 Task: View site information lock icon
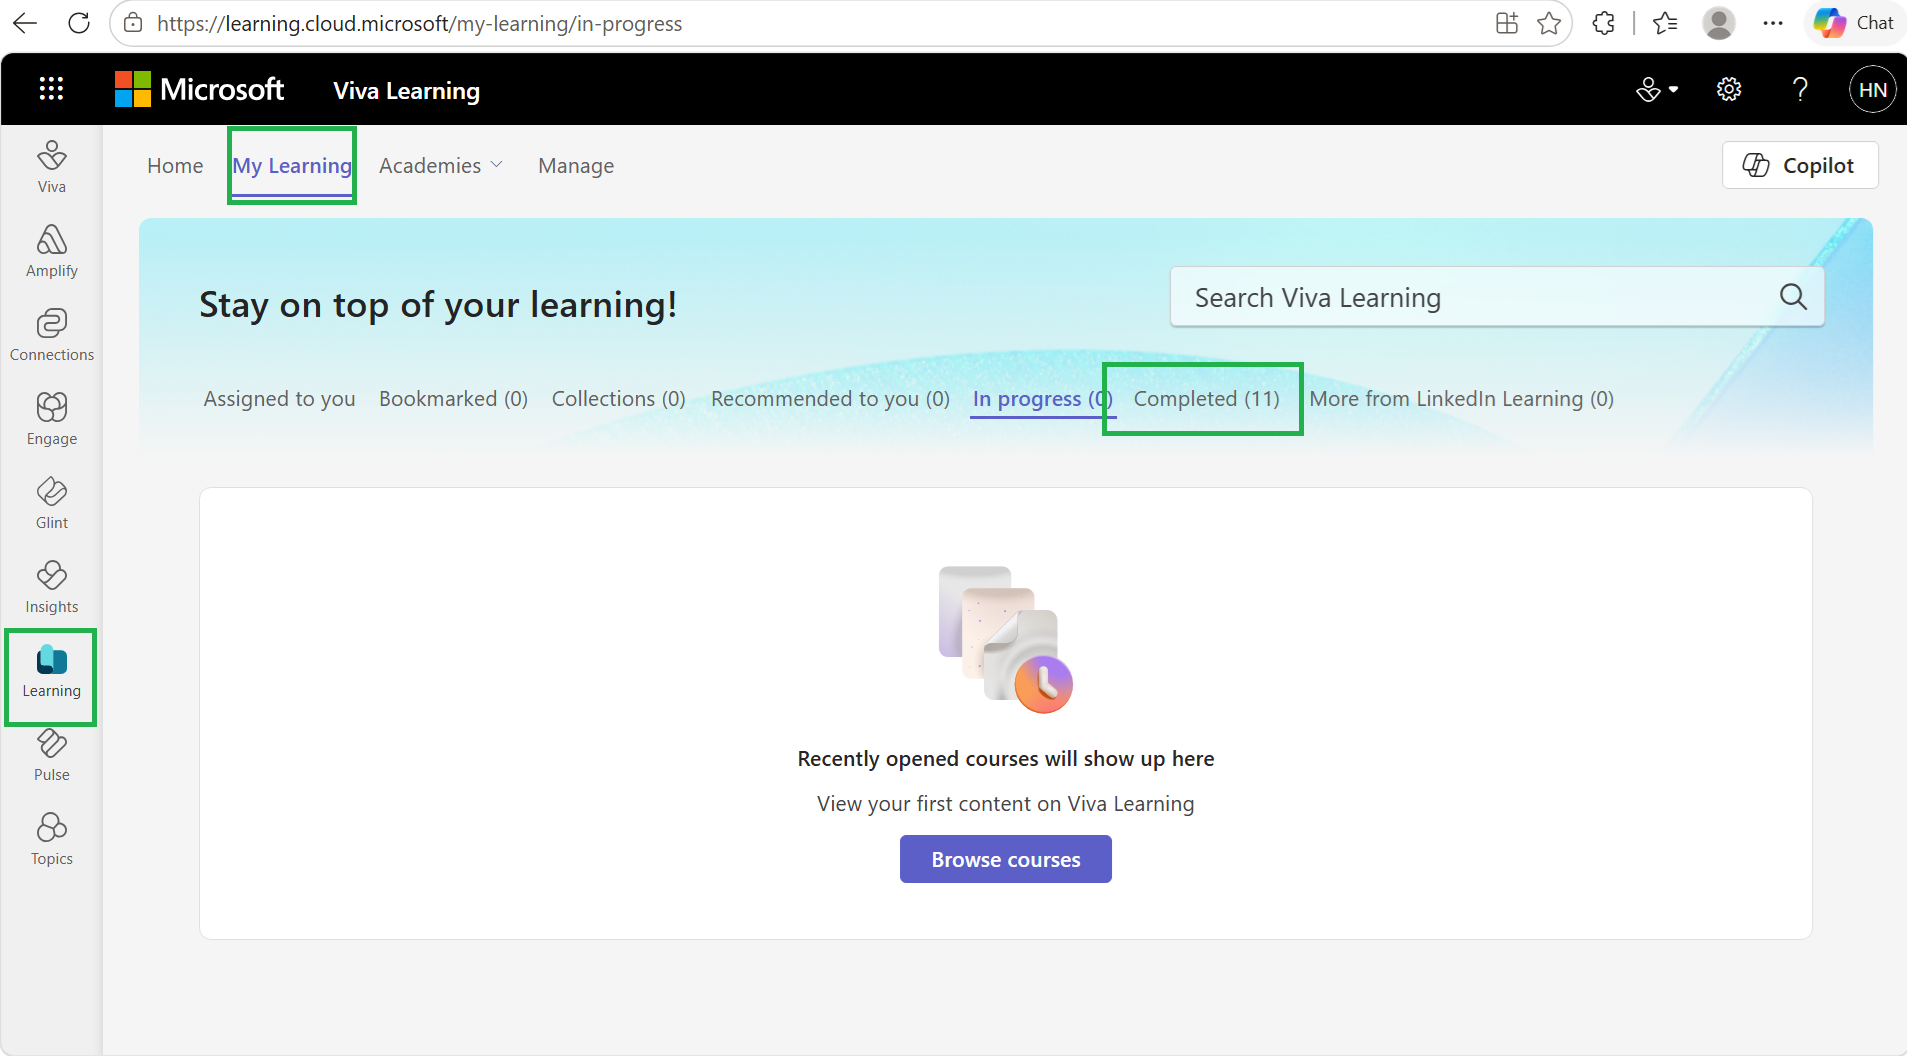click(133, 23)
